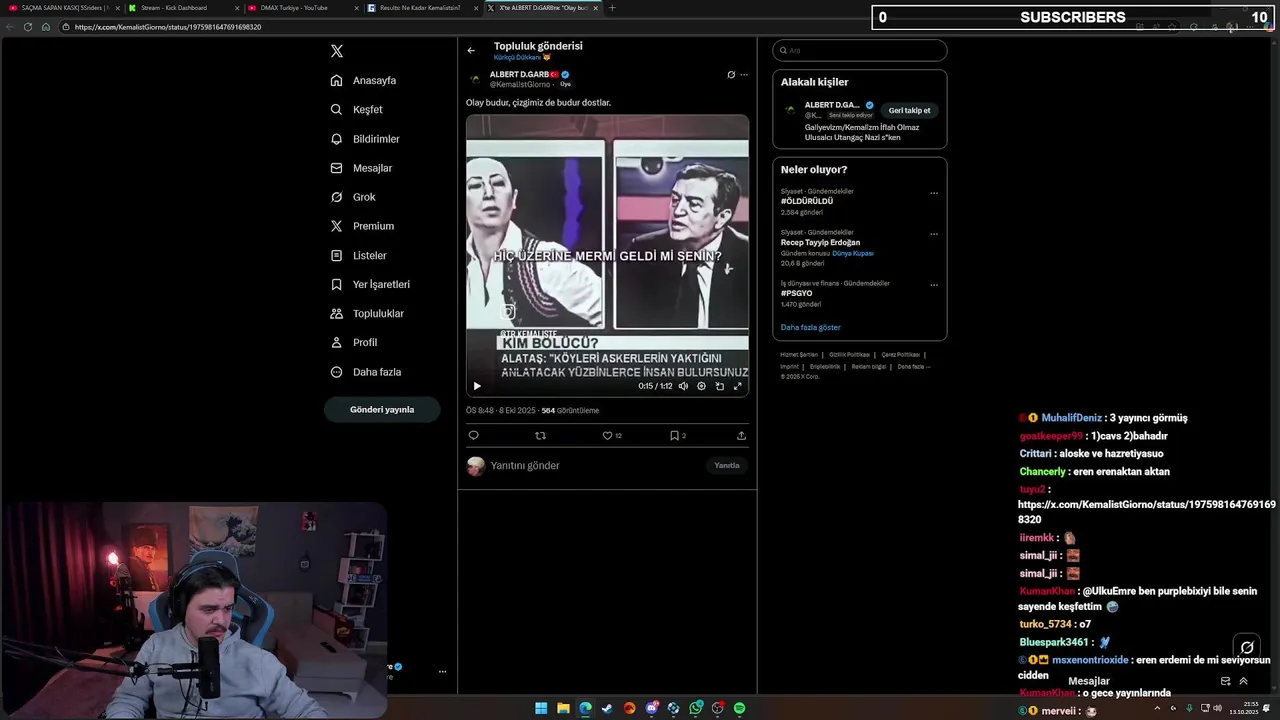
Task: Open more options for Erdoğan trend
Action: pyautogui.click(x=934, y=234)
